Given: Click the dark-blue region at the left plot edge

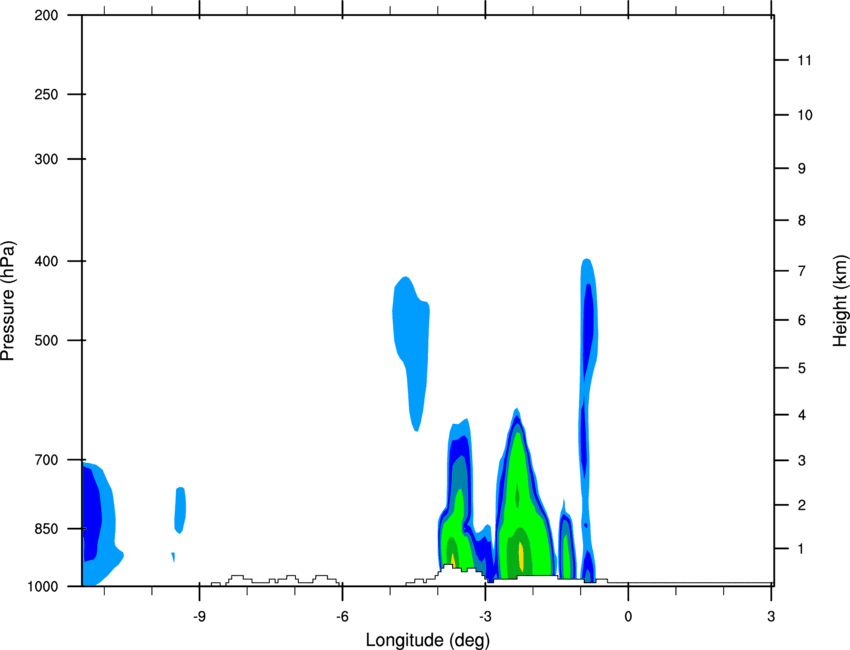Looking at the screenshot, I should tap(91, 512).
